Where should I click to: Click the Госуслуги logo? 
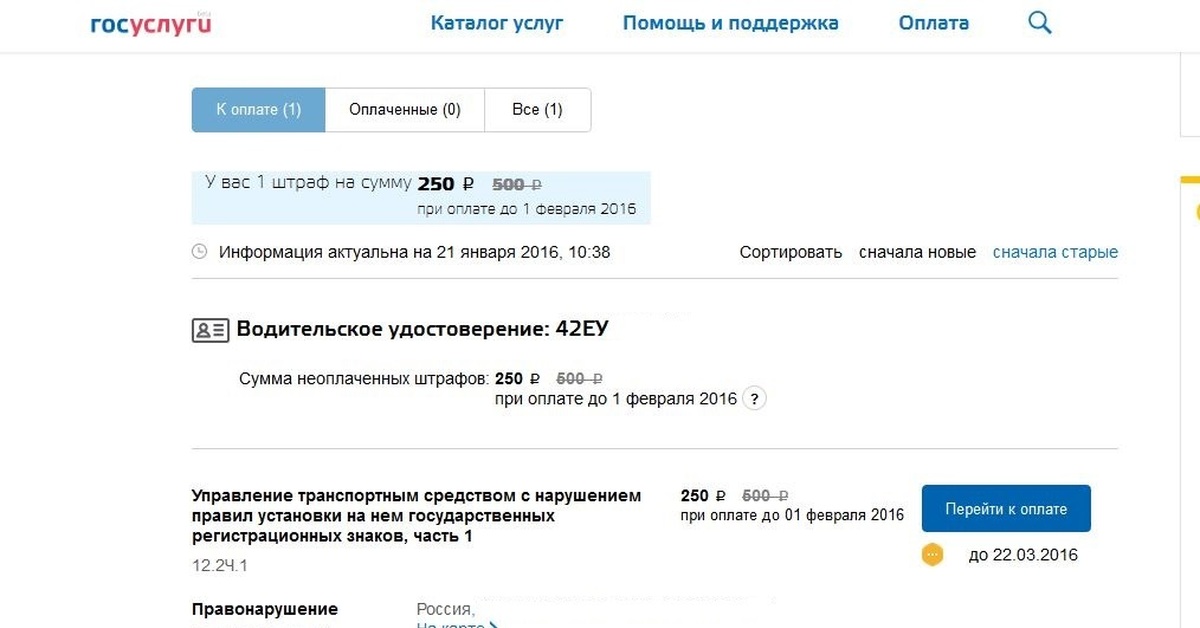pyautogui.click(x=151, y=24)
